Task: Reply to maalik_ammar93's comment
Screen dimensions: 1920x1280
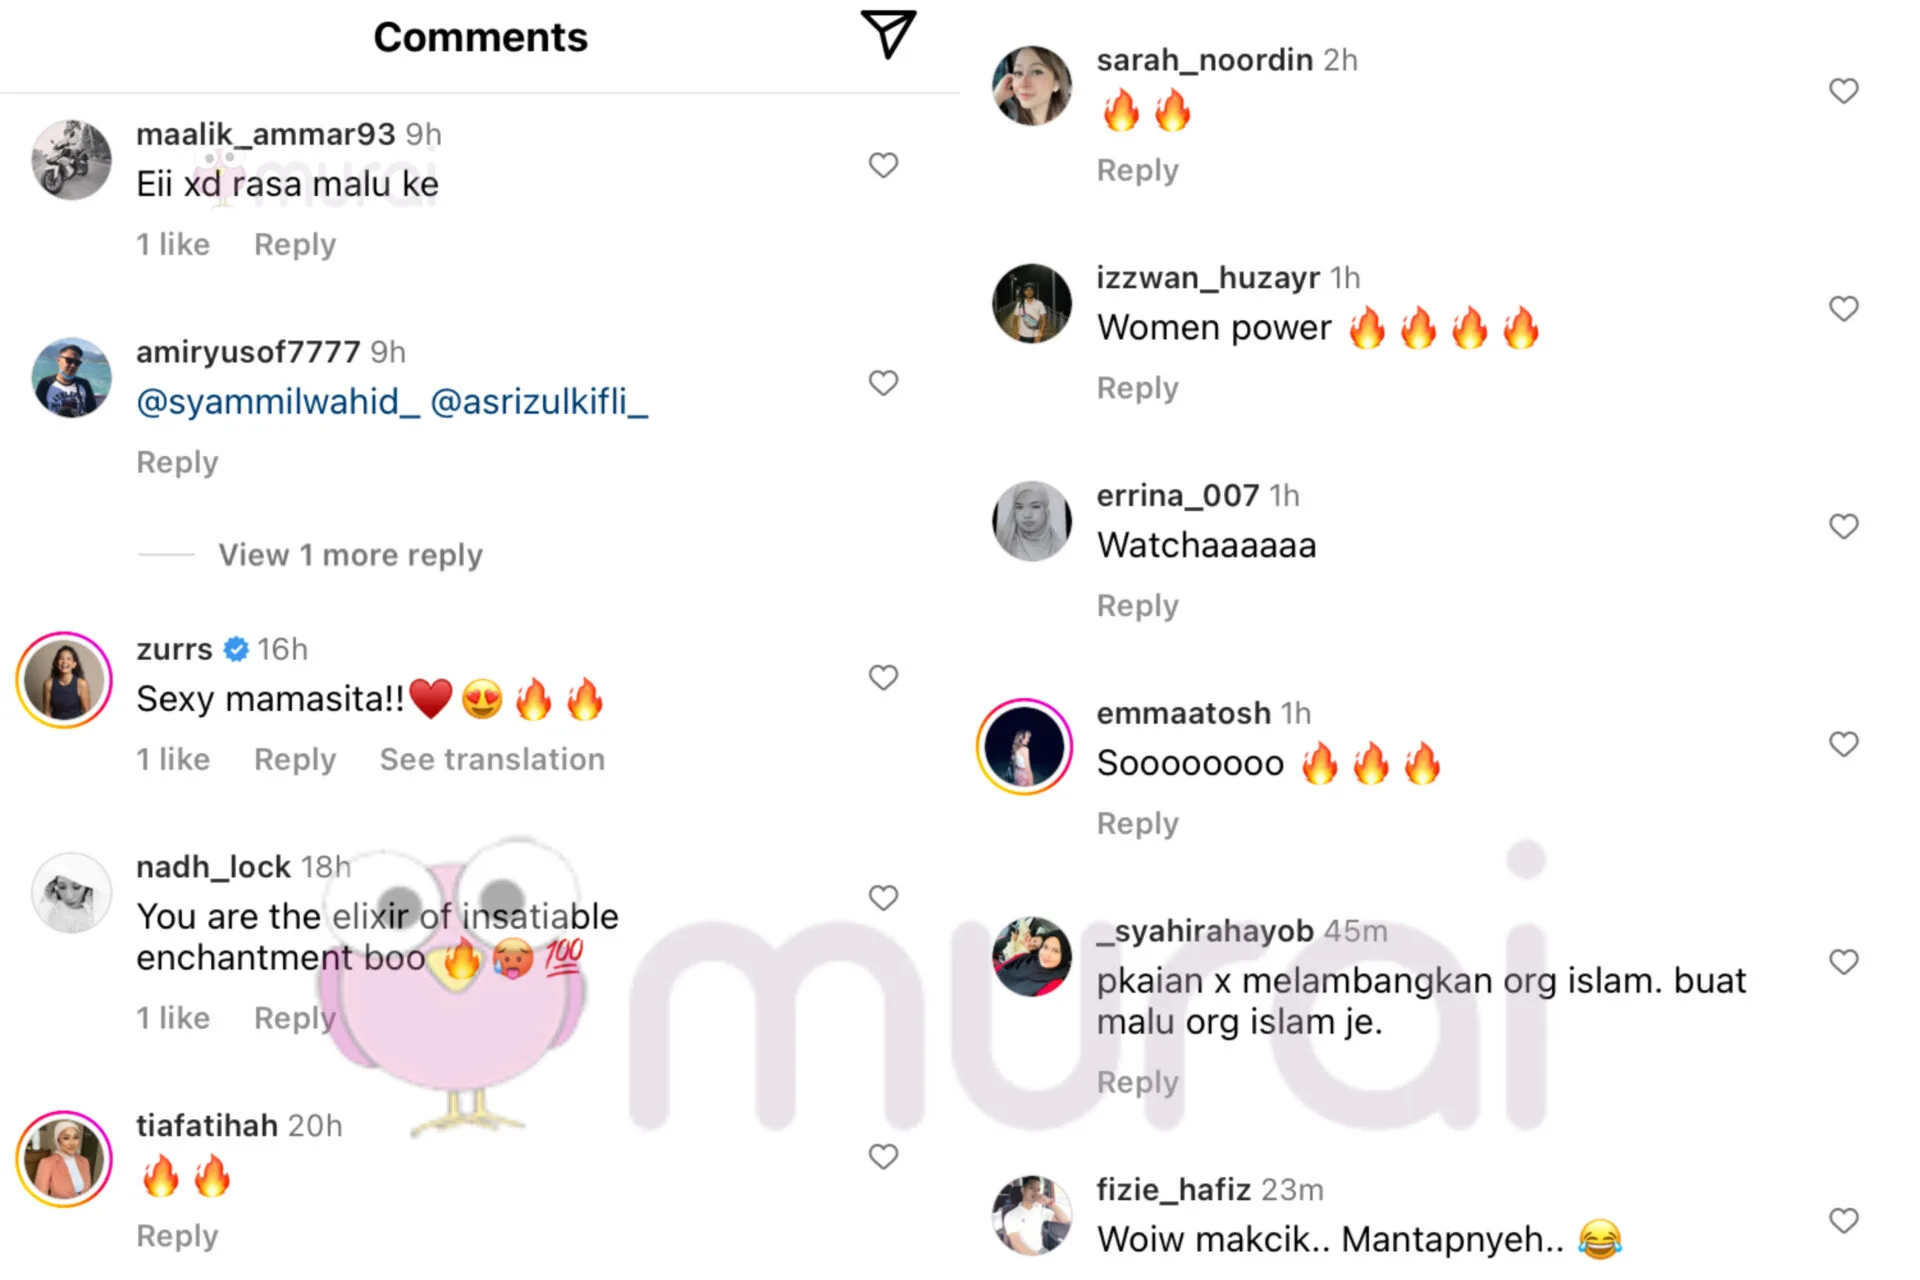Action: click(295, 245)
